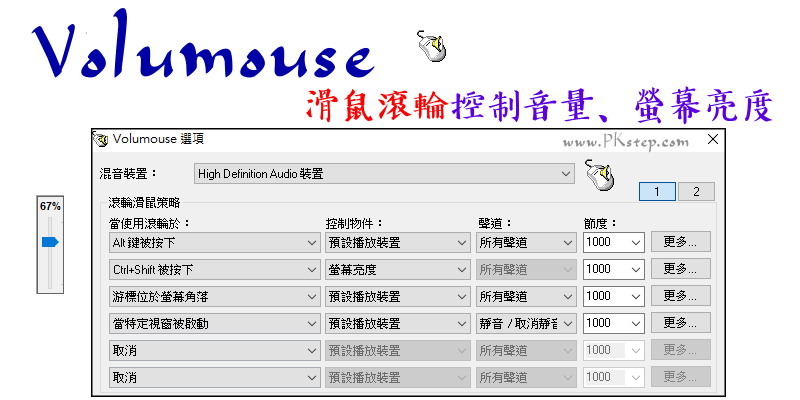Open the 'Alt 鍵被按下' rule dropdown
This screenshot has width=800, height=400.
click(215, 243)
